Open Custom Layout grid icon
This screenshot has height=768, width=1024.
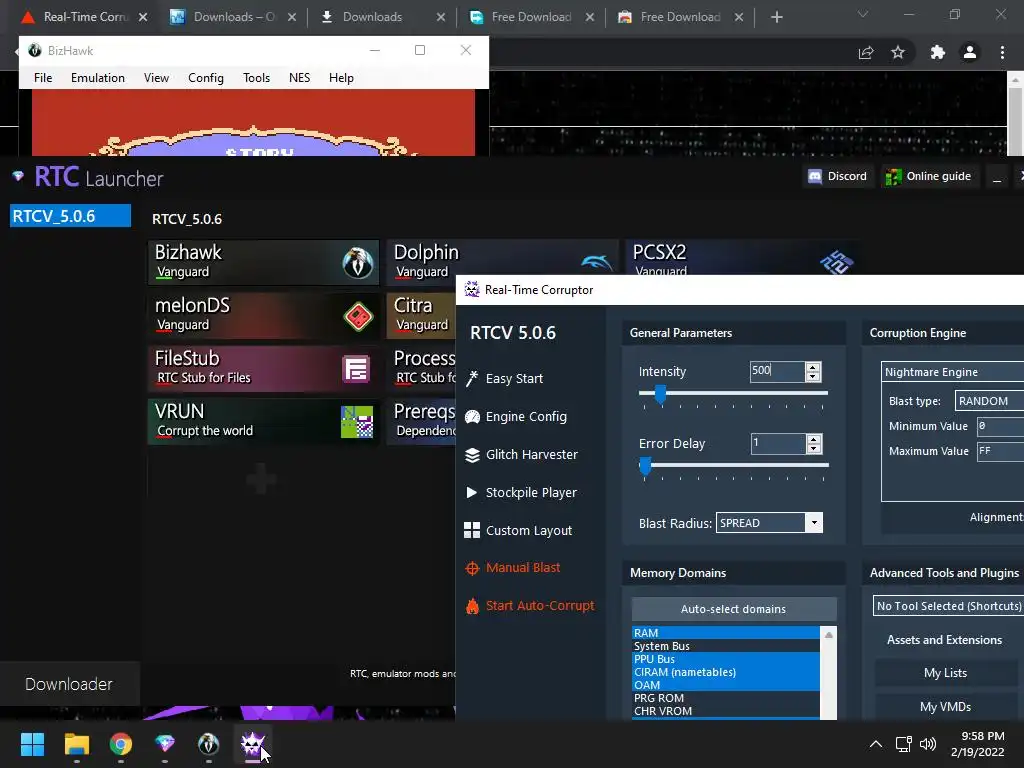[472, 530]
